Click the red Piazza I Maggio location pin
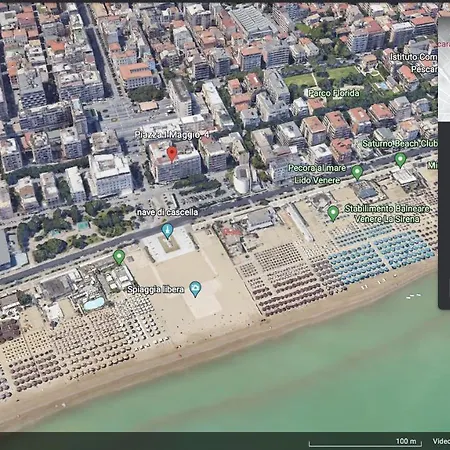 [172, 154]
